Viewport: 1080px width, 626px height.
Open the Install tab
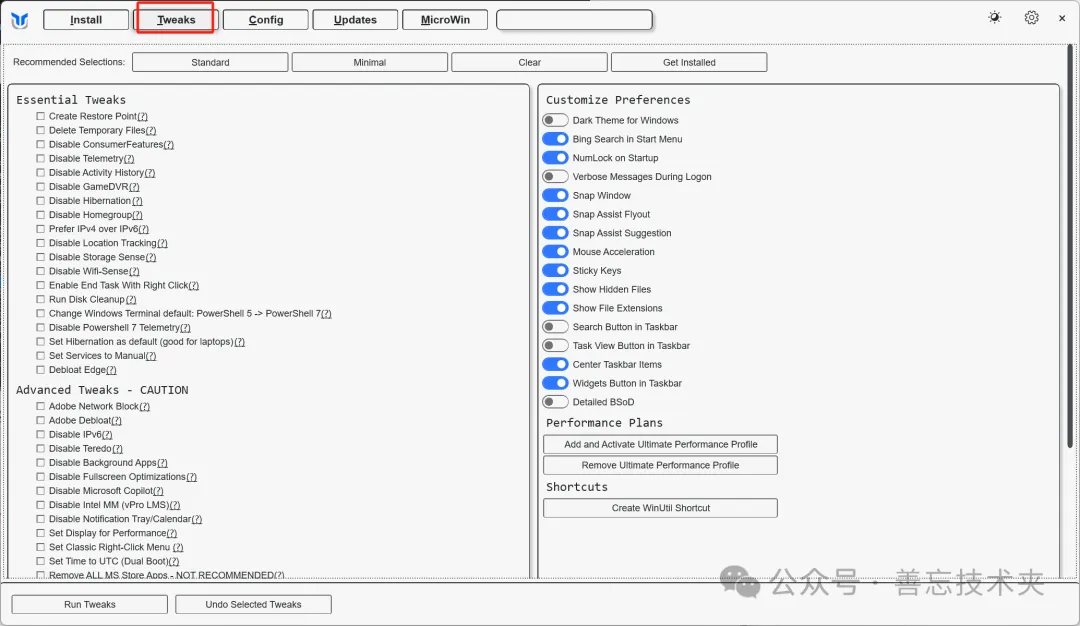pos(86,20)
